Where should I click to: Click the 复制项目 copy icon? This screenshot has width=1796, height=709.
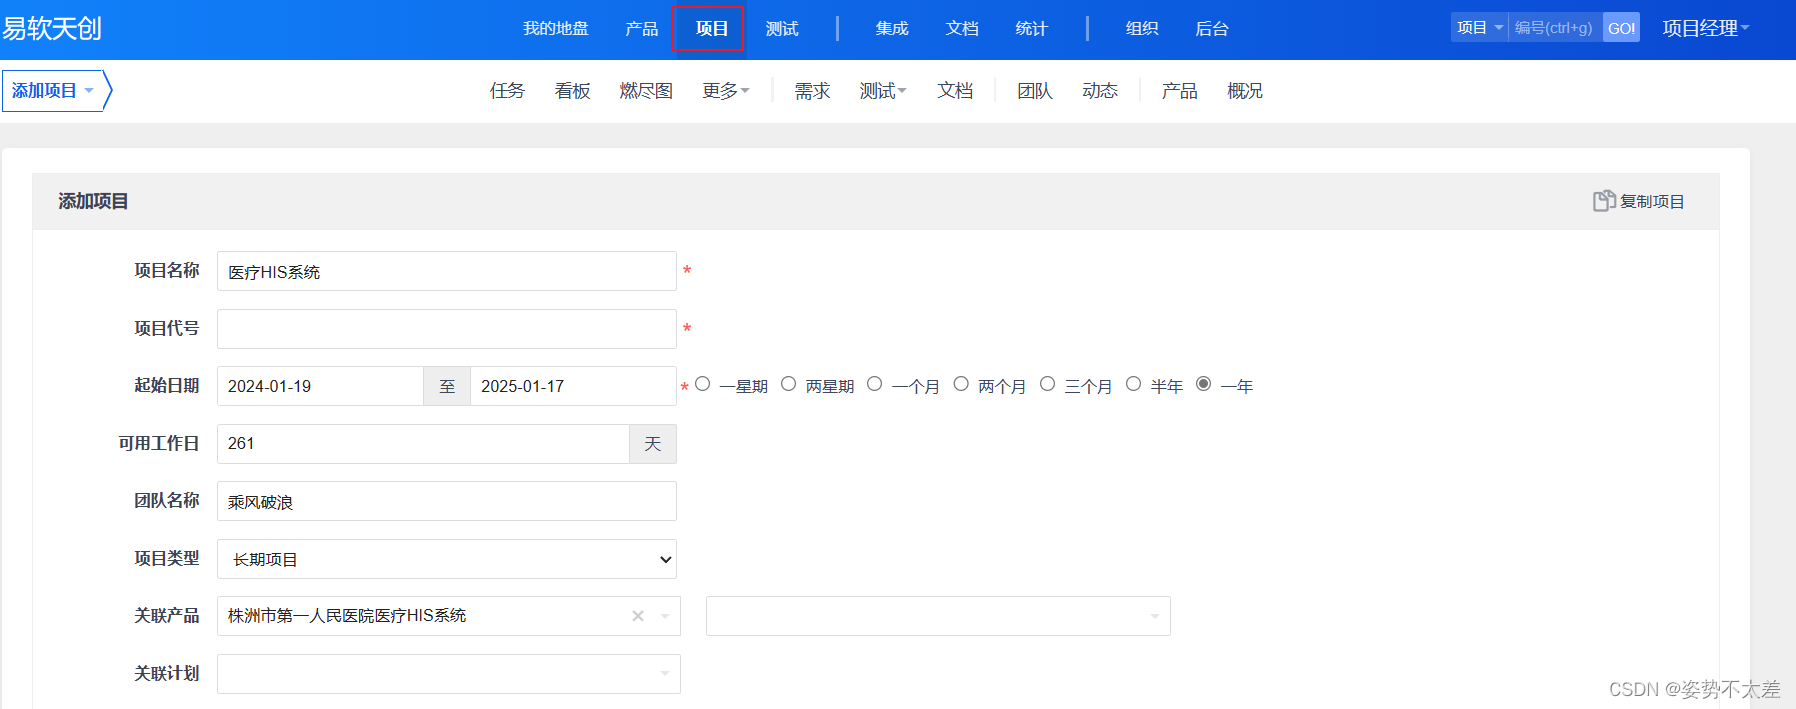pyautogui.click(x=1604, y=201)
